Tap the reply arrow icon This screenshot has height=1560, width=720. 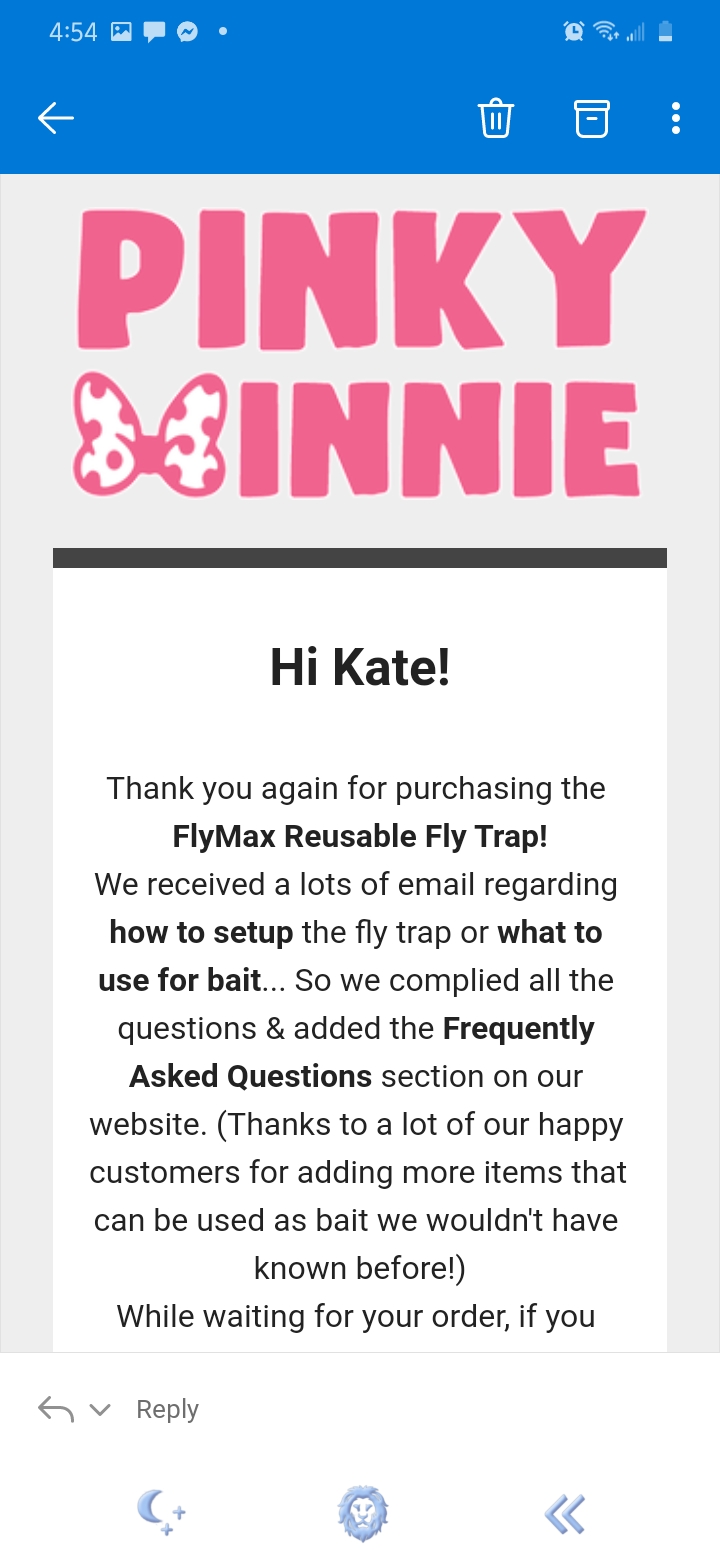coord(56,1409)
